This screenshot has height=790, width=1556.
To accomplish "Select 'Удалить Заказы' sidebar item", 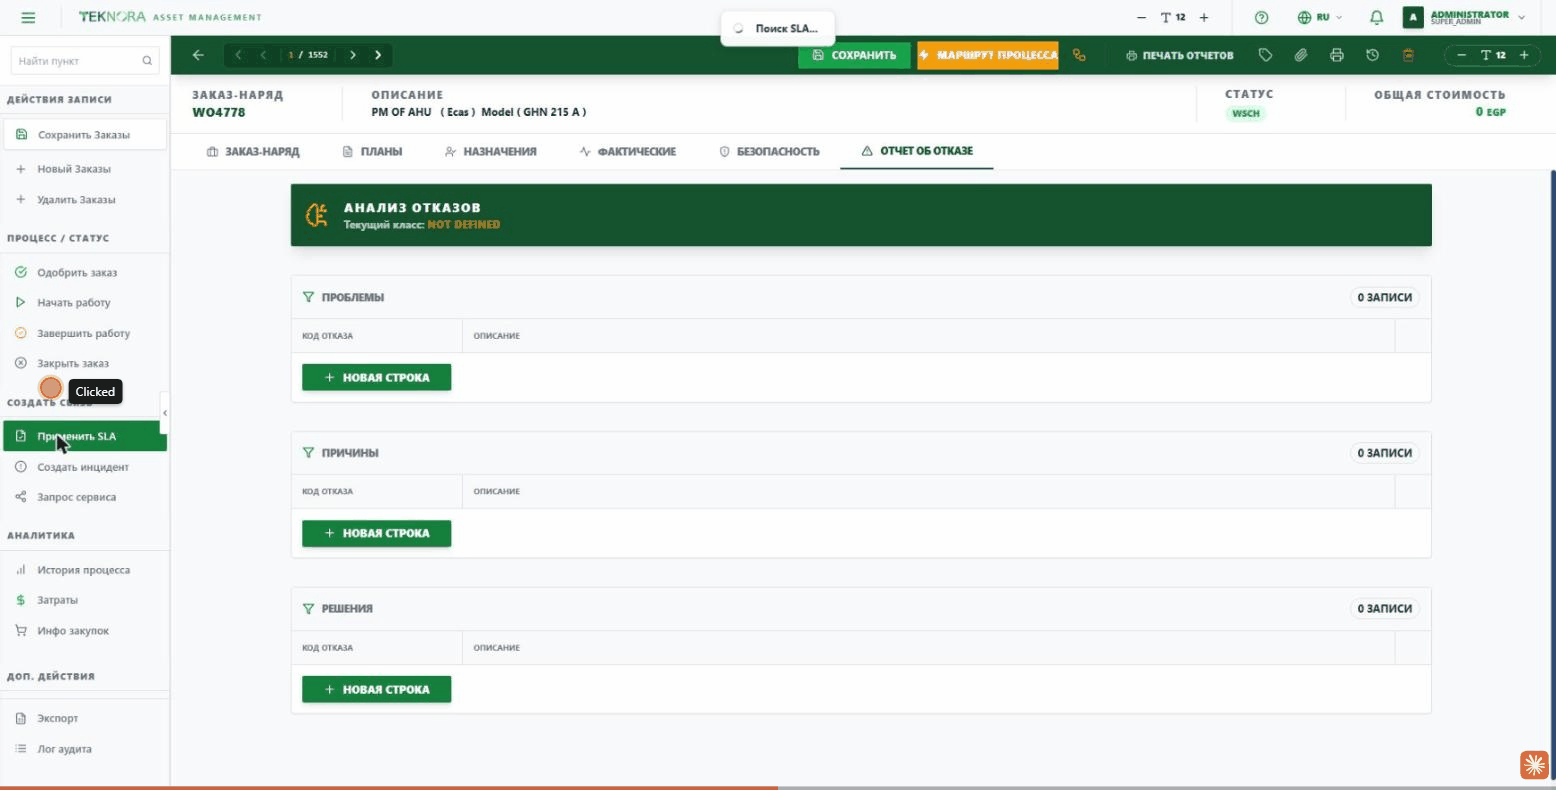I will pos(85,200).
